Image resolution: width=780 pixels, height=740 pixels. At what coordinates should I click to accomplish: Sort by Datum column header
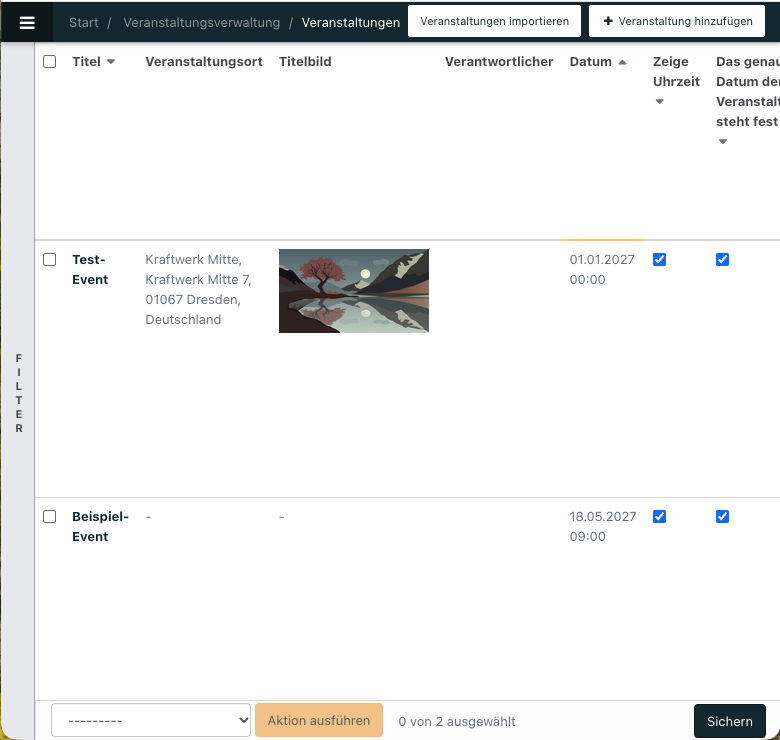point(590,62)
